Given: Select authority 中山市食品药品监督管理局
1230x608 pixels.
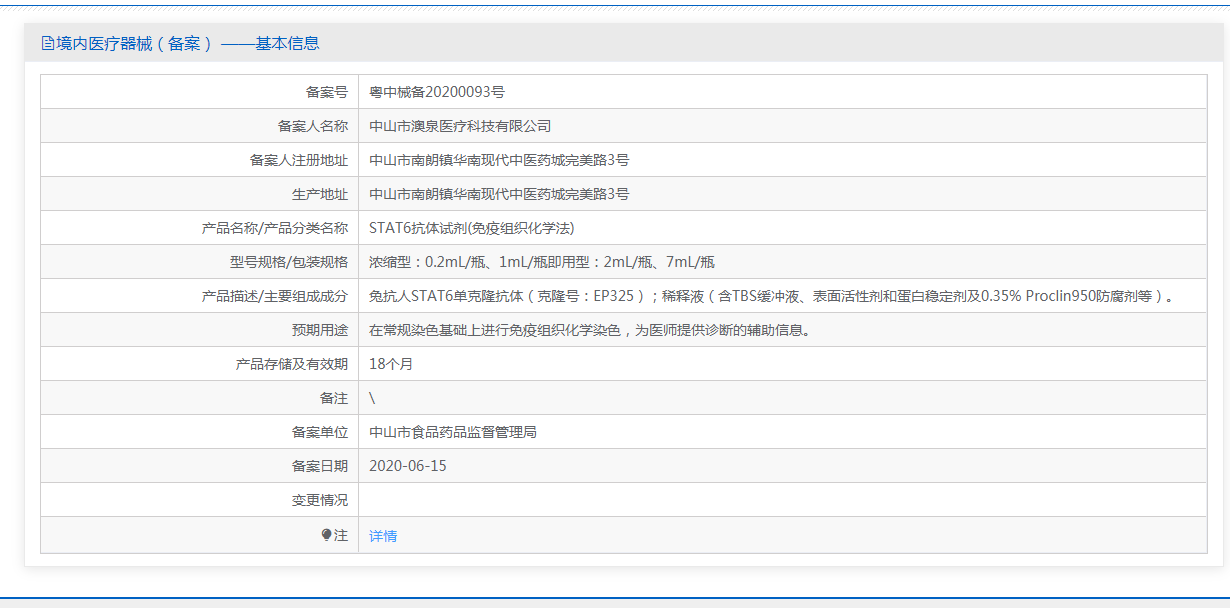Looking at the screenshot, I should point(453,432).
